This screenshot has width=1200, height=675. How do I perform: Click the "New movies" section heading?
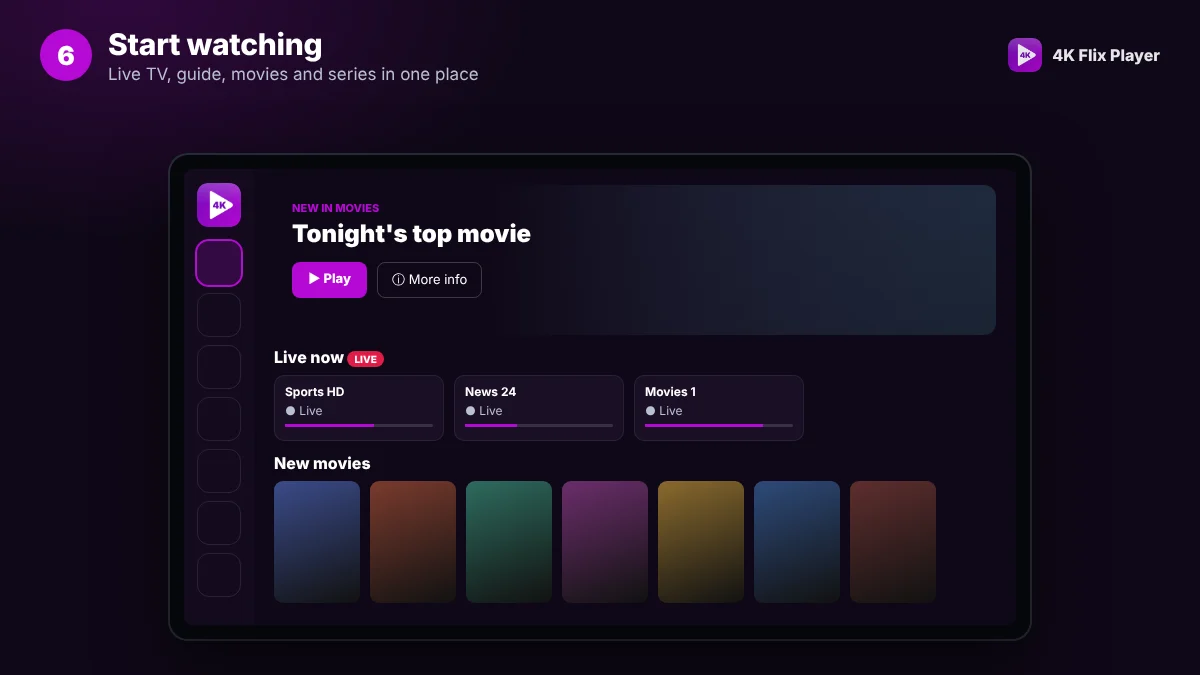click(322, 463)
